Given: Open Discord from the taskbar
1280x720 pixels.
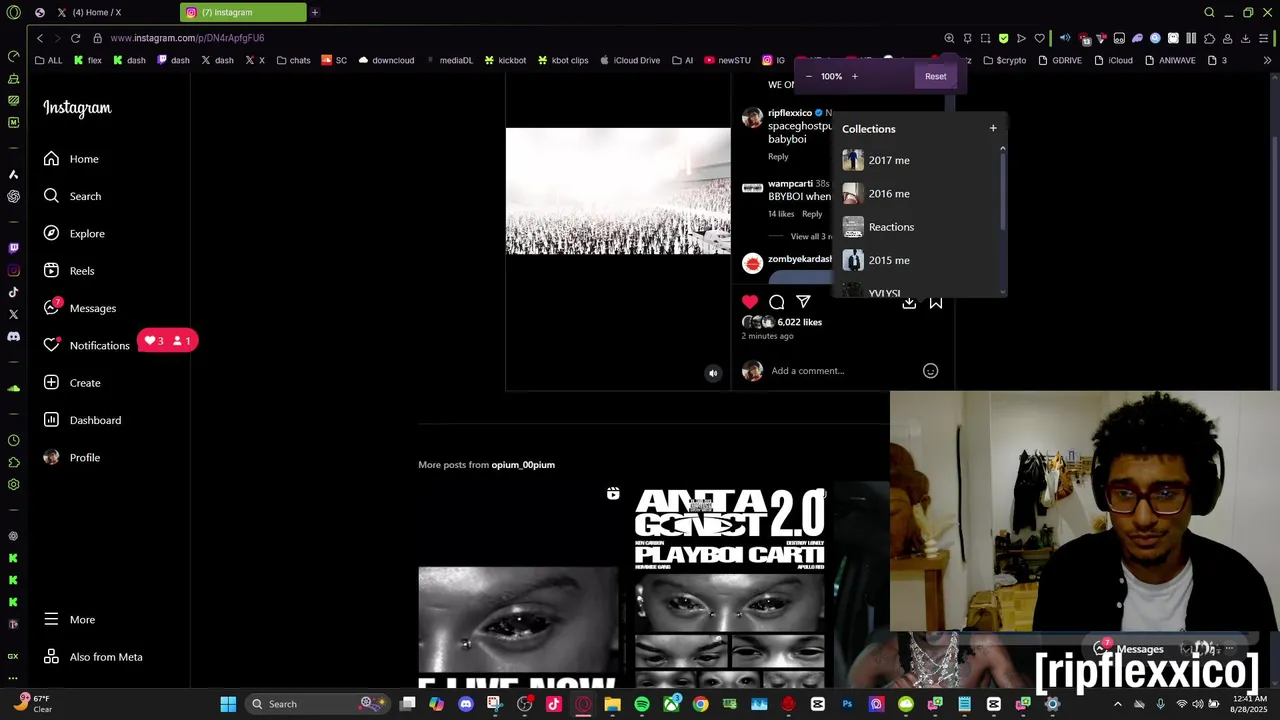Looking at the screenshot, I should [x=465, y=704].
